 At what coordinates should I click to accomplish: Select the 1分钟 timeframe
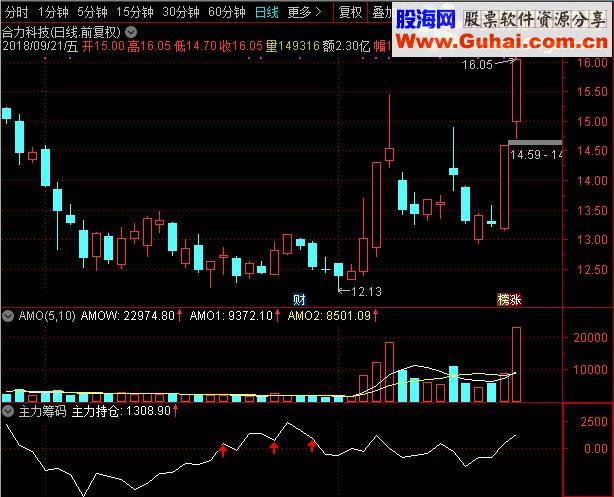click(x=53, y=13)
